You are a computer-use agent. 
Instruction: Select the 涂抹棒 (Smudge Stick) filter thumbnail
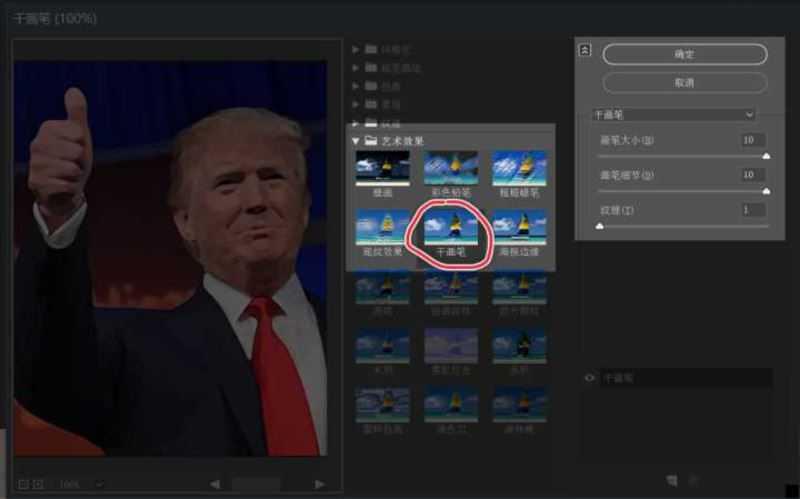(x=519, y=405)
